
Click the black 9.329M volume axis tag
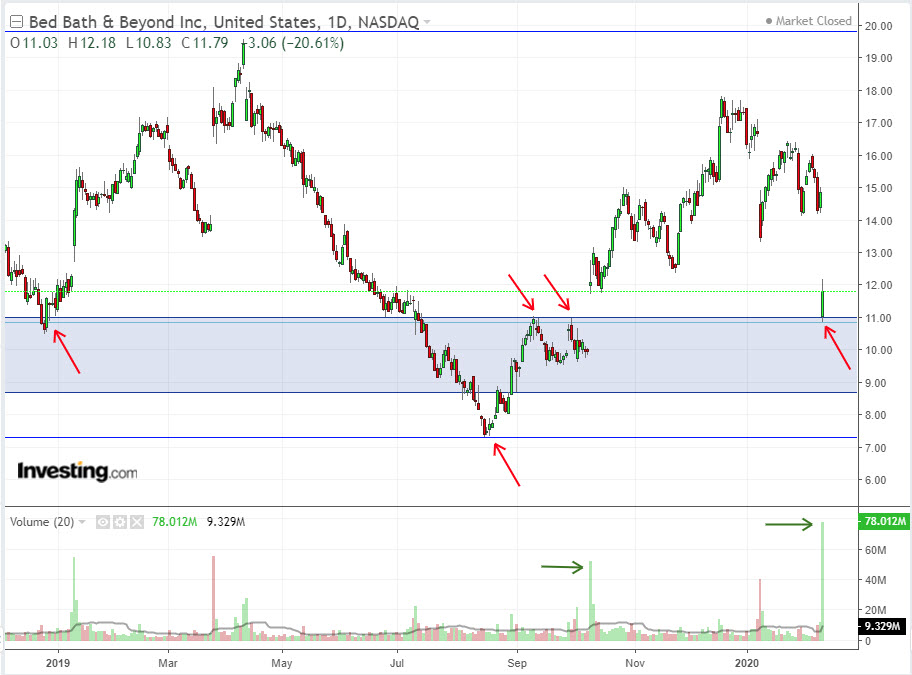pos(882,626)
